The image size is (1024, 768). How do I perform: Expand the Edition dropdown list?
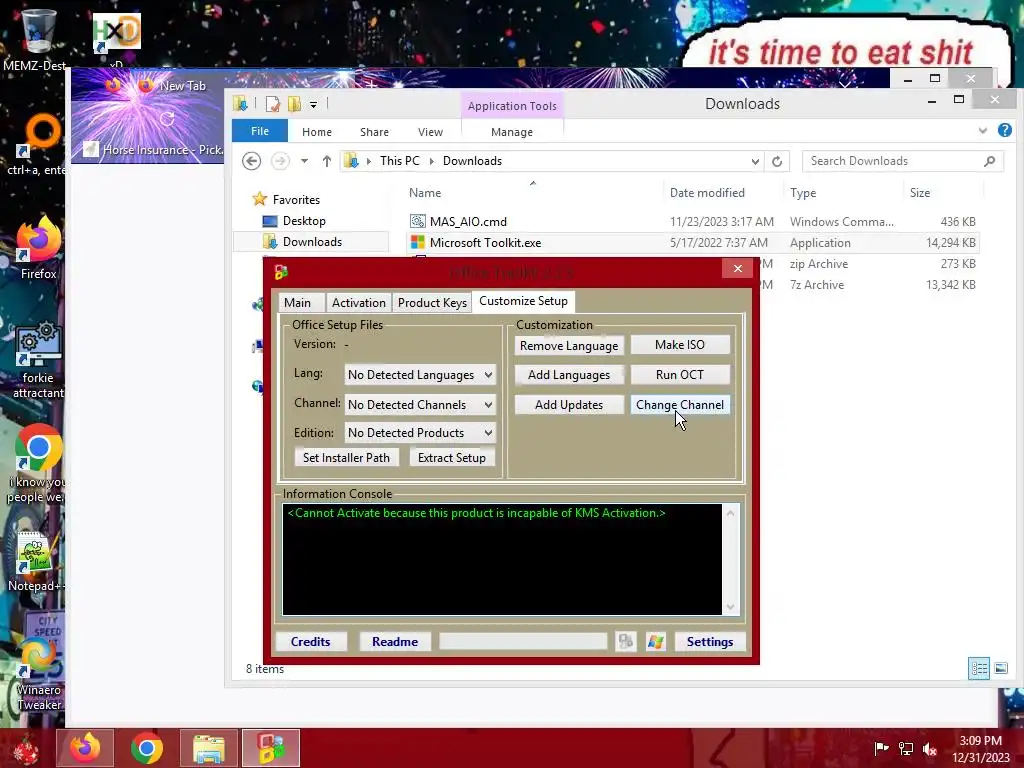[x=488, y=433]
